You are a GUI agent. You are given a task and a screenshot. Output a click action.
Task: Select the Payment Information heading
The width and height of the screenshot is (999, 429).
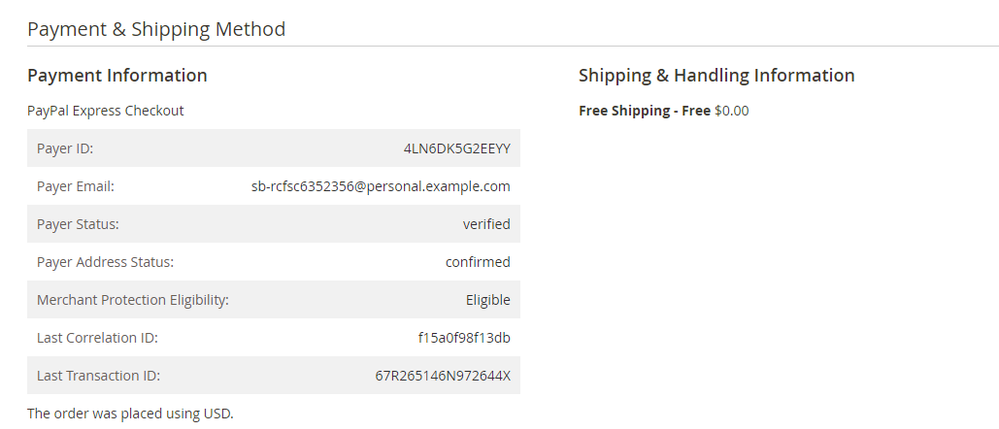[x=117, y=75]
